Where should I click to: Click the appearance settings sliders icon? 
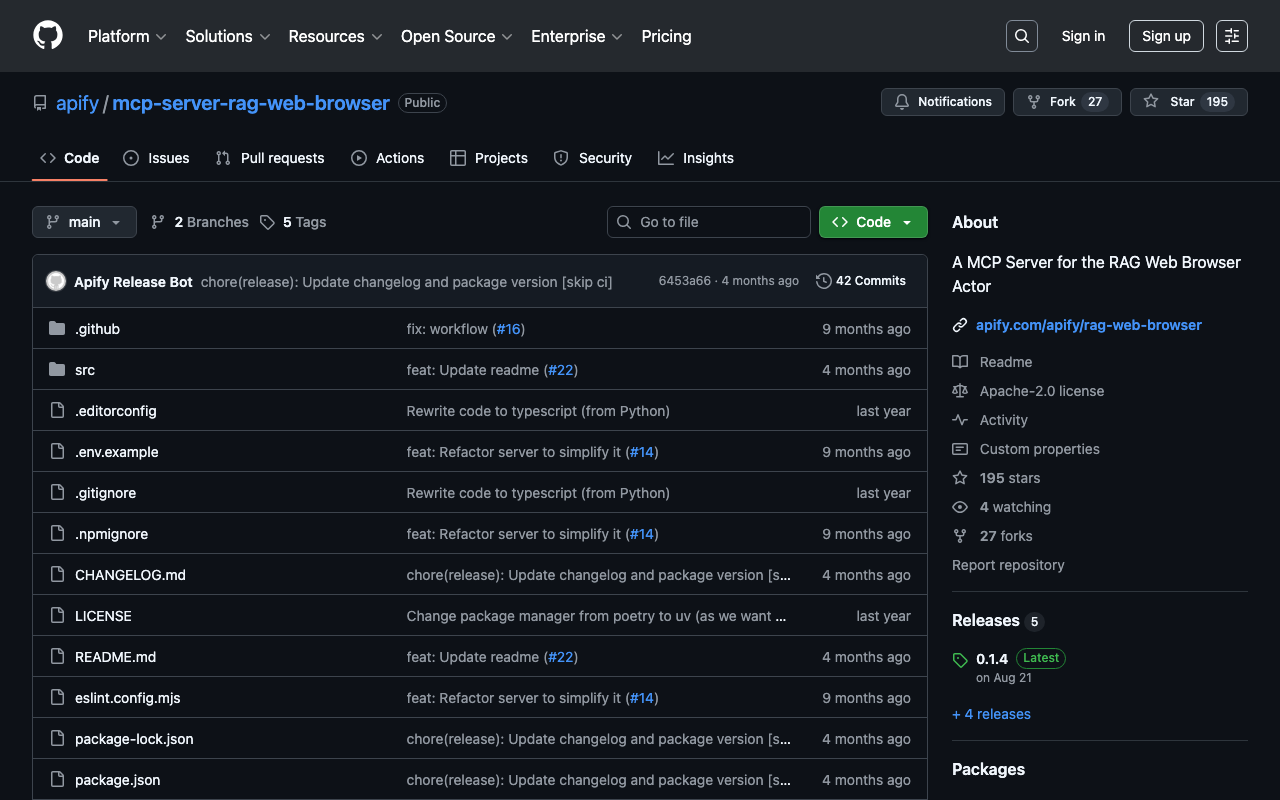pyautogui.click(x=1231, y=36)
